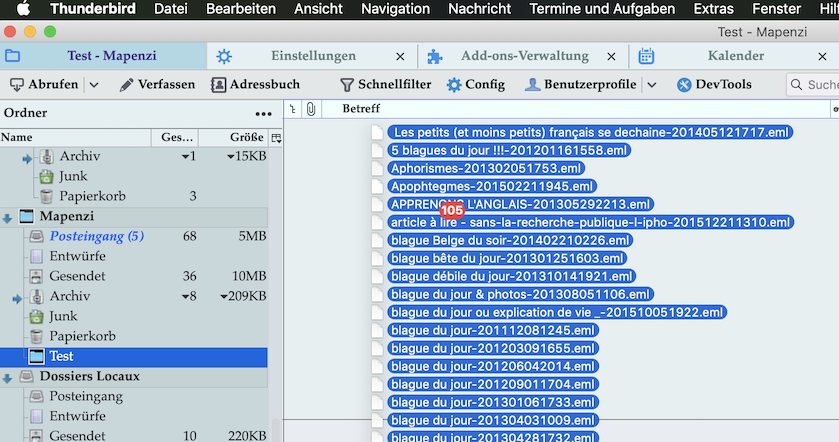Click the Abrufen get messages button
This screenshot has height=442, width=839.
click(44, 85)
